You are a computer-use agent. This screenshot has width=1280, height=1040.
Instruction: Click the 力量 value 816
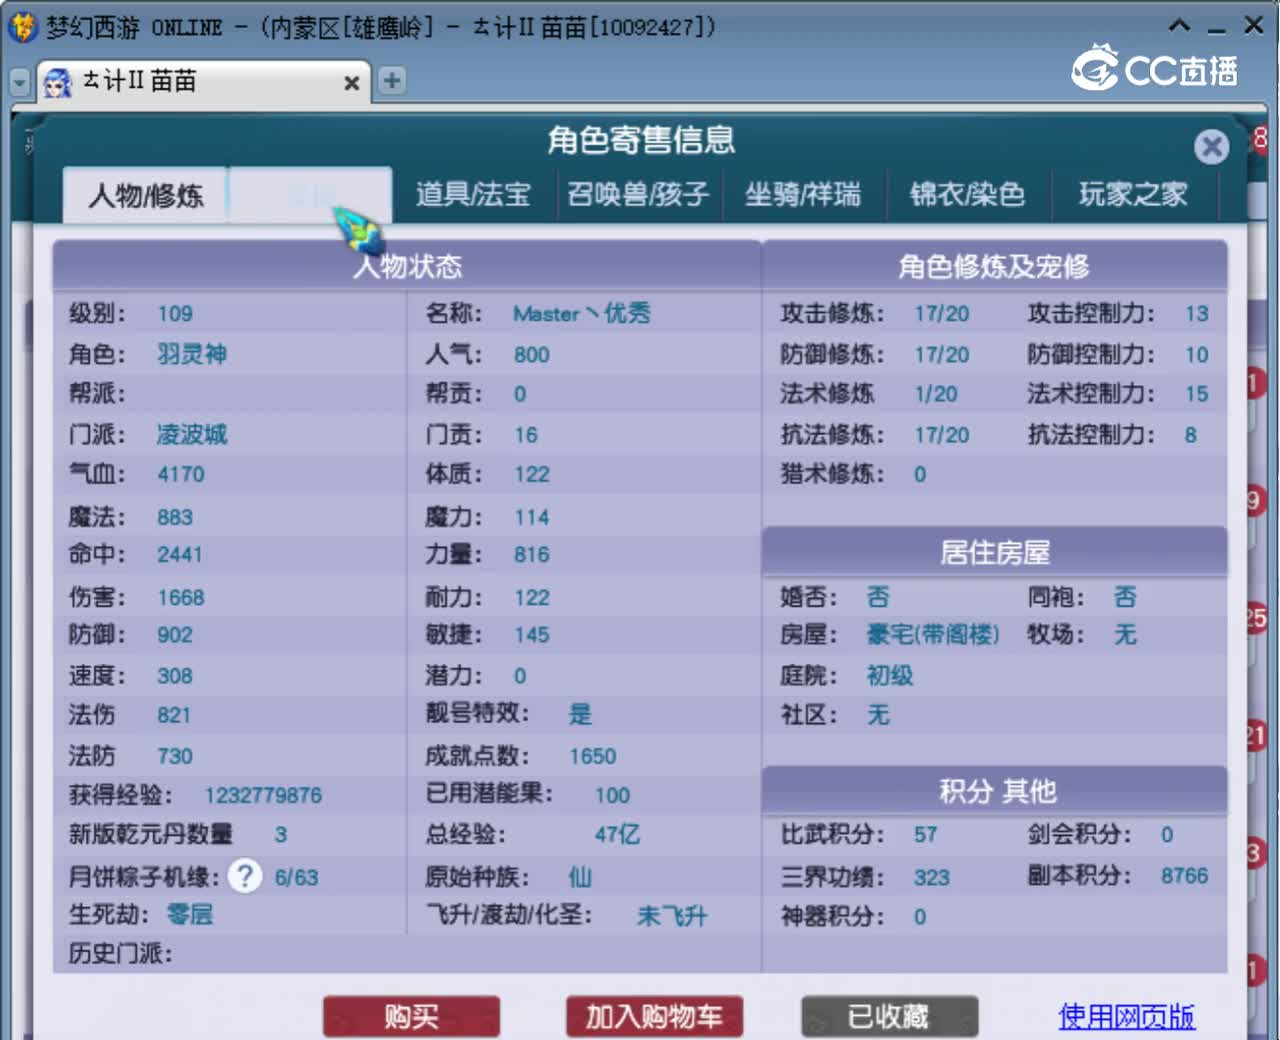tap(532, 555)
